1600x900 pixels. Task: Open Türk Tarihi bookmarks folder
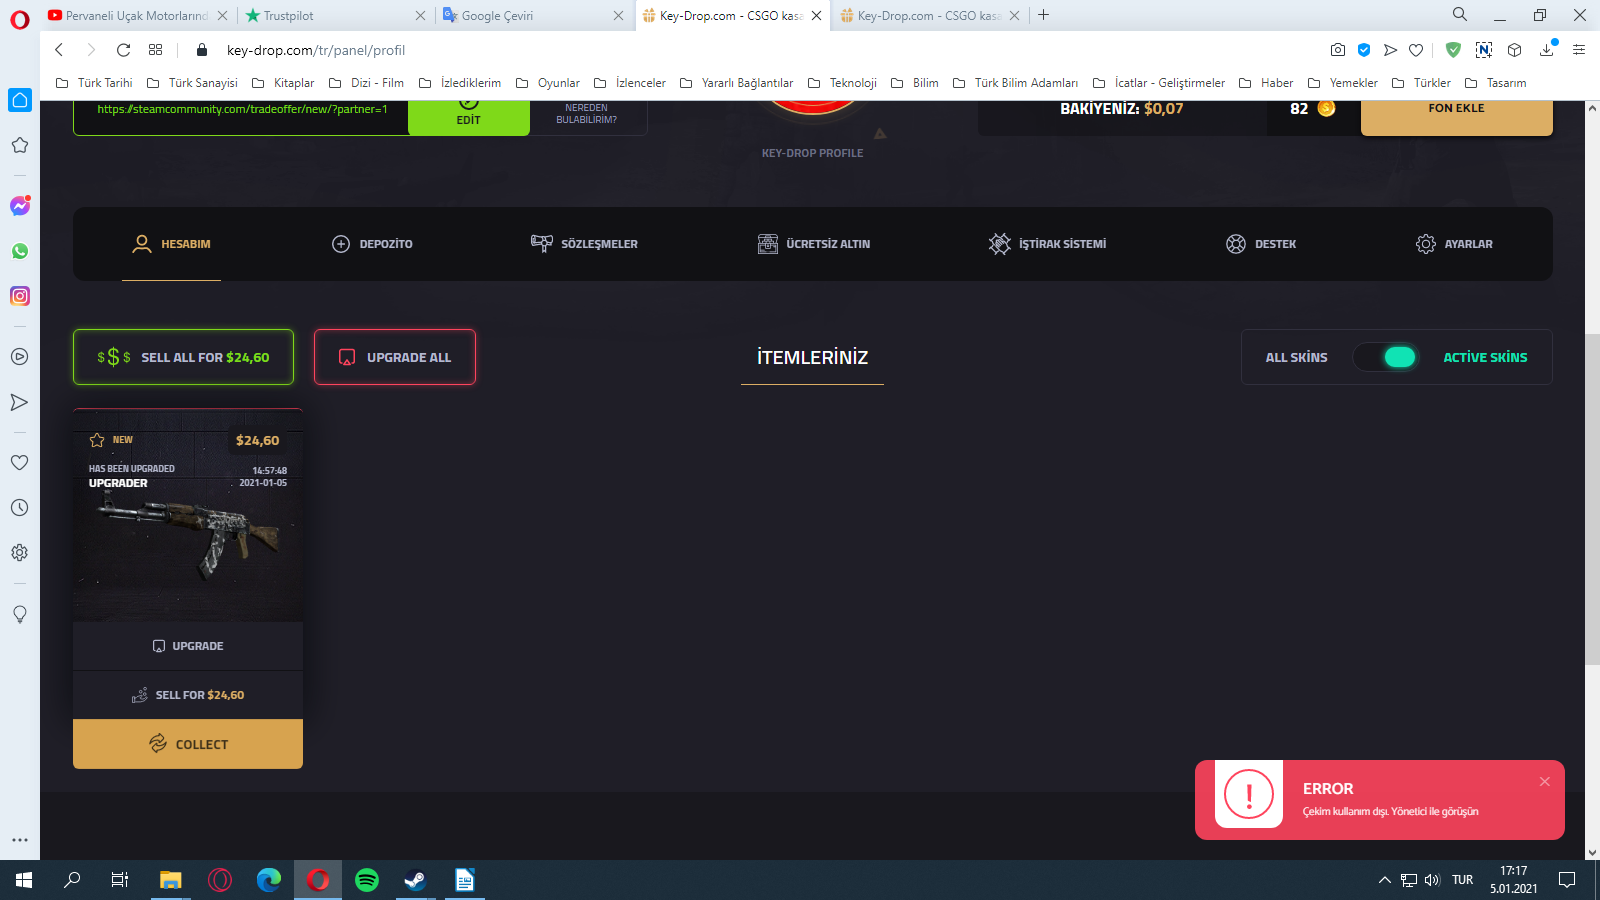tap(94, 83)
